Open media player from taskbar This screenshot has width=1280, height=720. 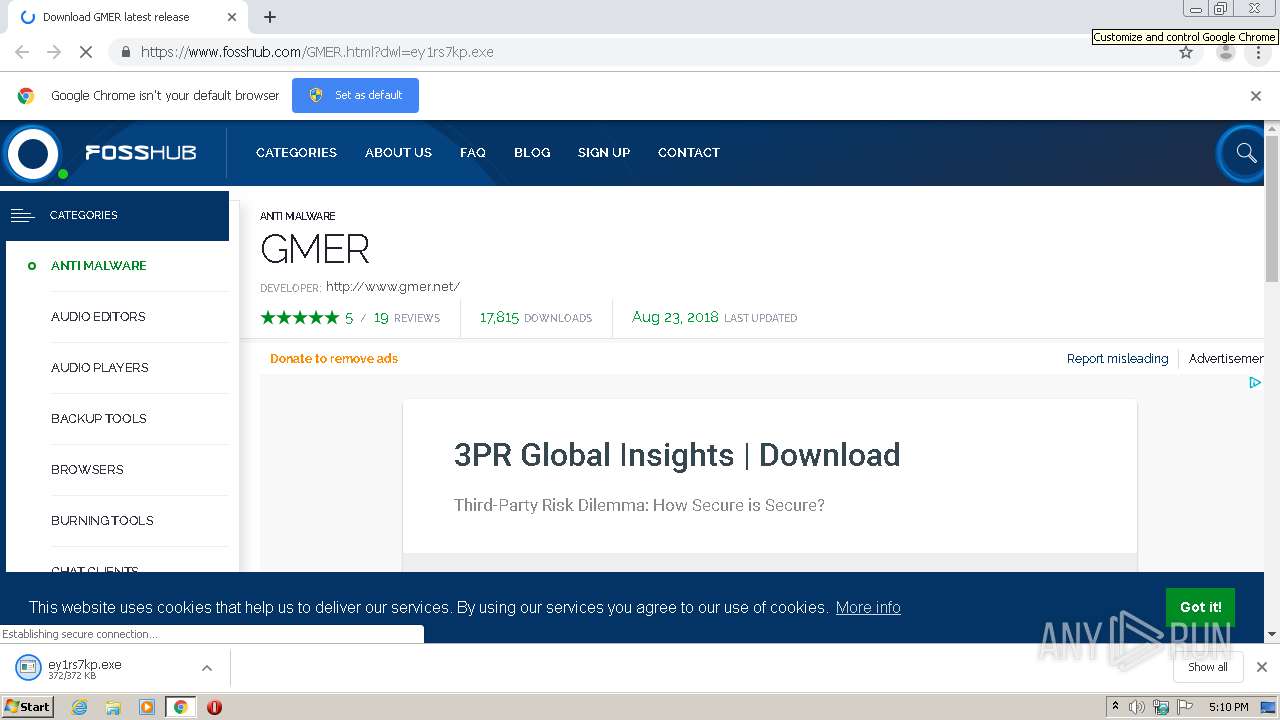pyautogui.click(x=147, y=707)
